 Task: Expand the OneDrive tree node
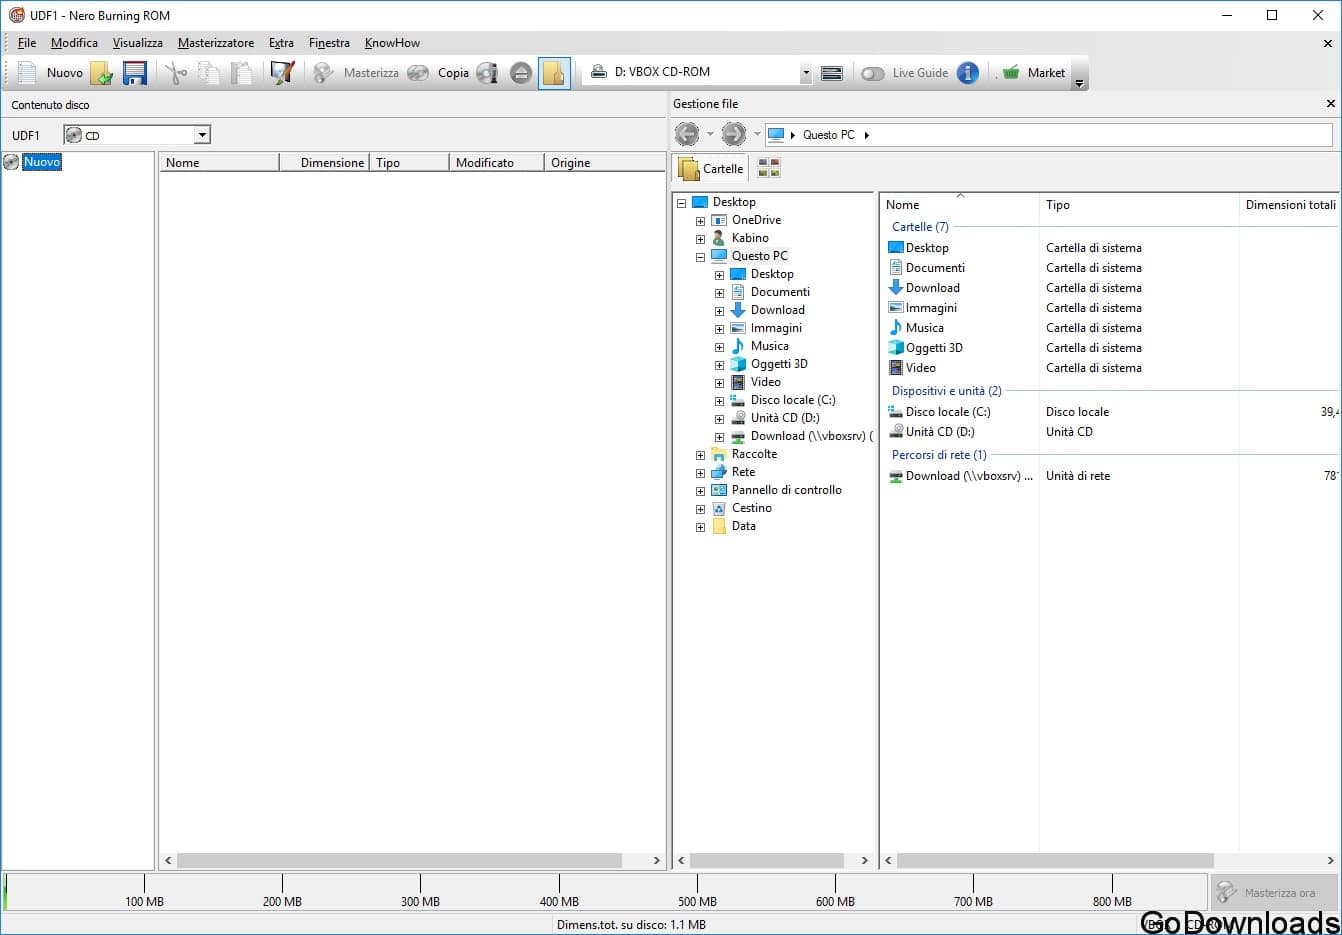[700, 221]
